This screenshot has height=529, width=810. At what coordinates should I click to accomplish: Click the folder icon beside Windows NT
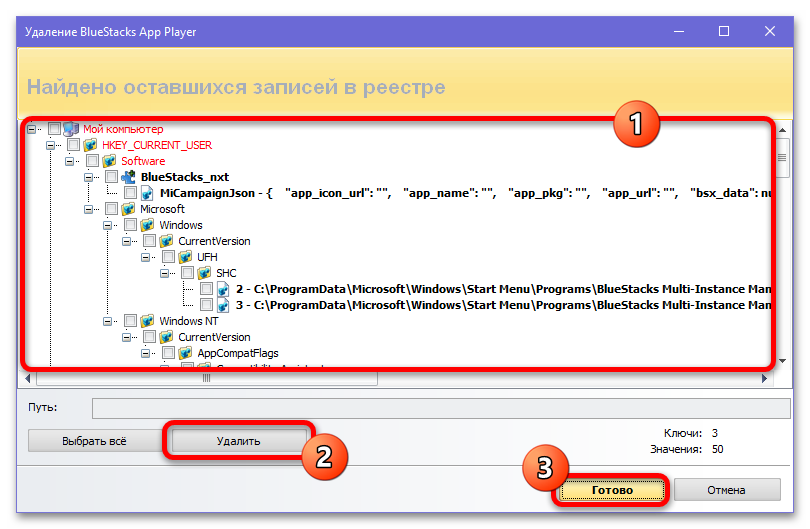[x=147, y=321]
